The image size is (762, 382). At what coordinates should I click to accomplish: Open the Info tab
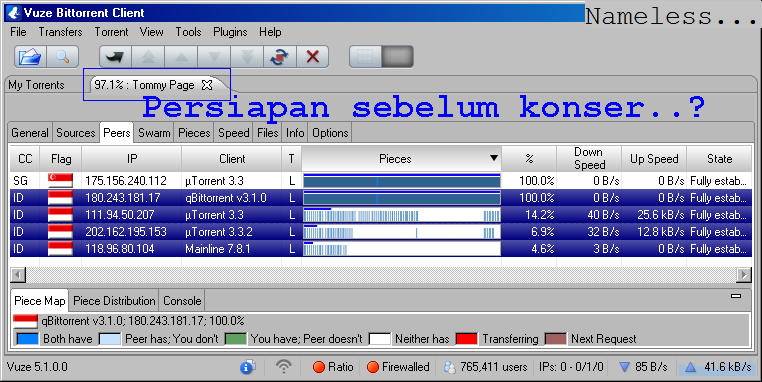(x=295, y=133)
